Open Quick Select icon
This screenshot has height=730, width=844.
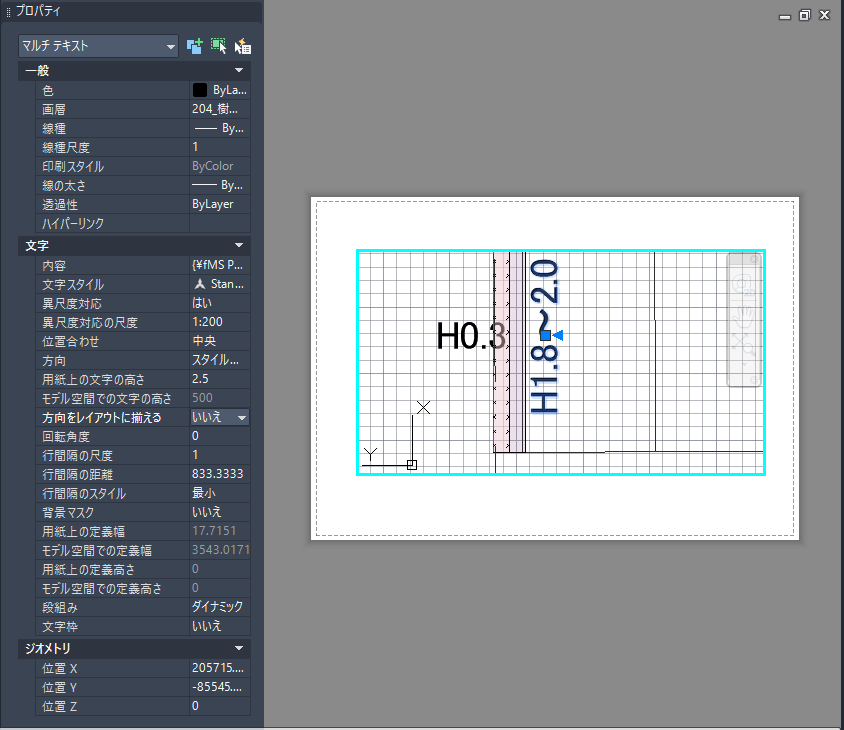coord(242,46)
